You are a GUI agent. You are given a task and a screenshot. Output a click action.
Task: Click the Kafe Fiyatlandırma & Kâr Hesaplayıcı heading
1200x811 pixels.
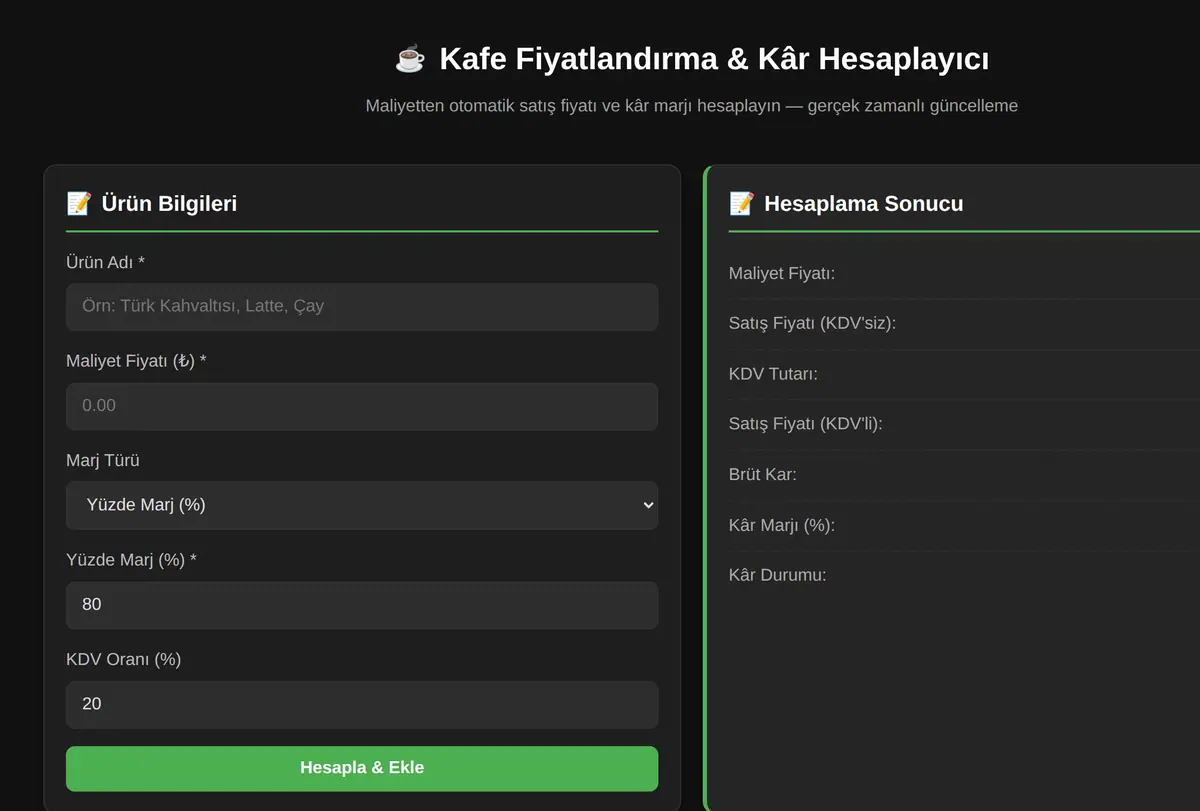[x=714, y=59]
